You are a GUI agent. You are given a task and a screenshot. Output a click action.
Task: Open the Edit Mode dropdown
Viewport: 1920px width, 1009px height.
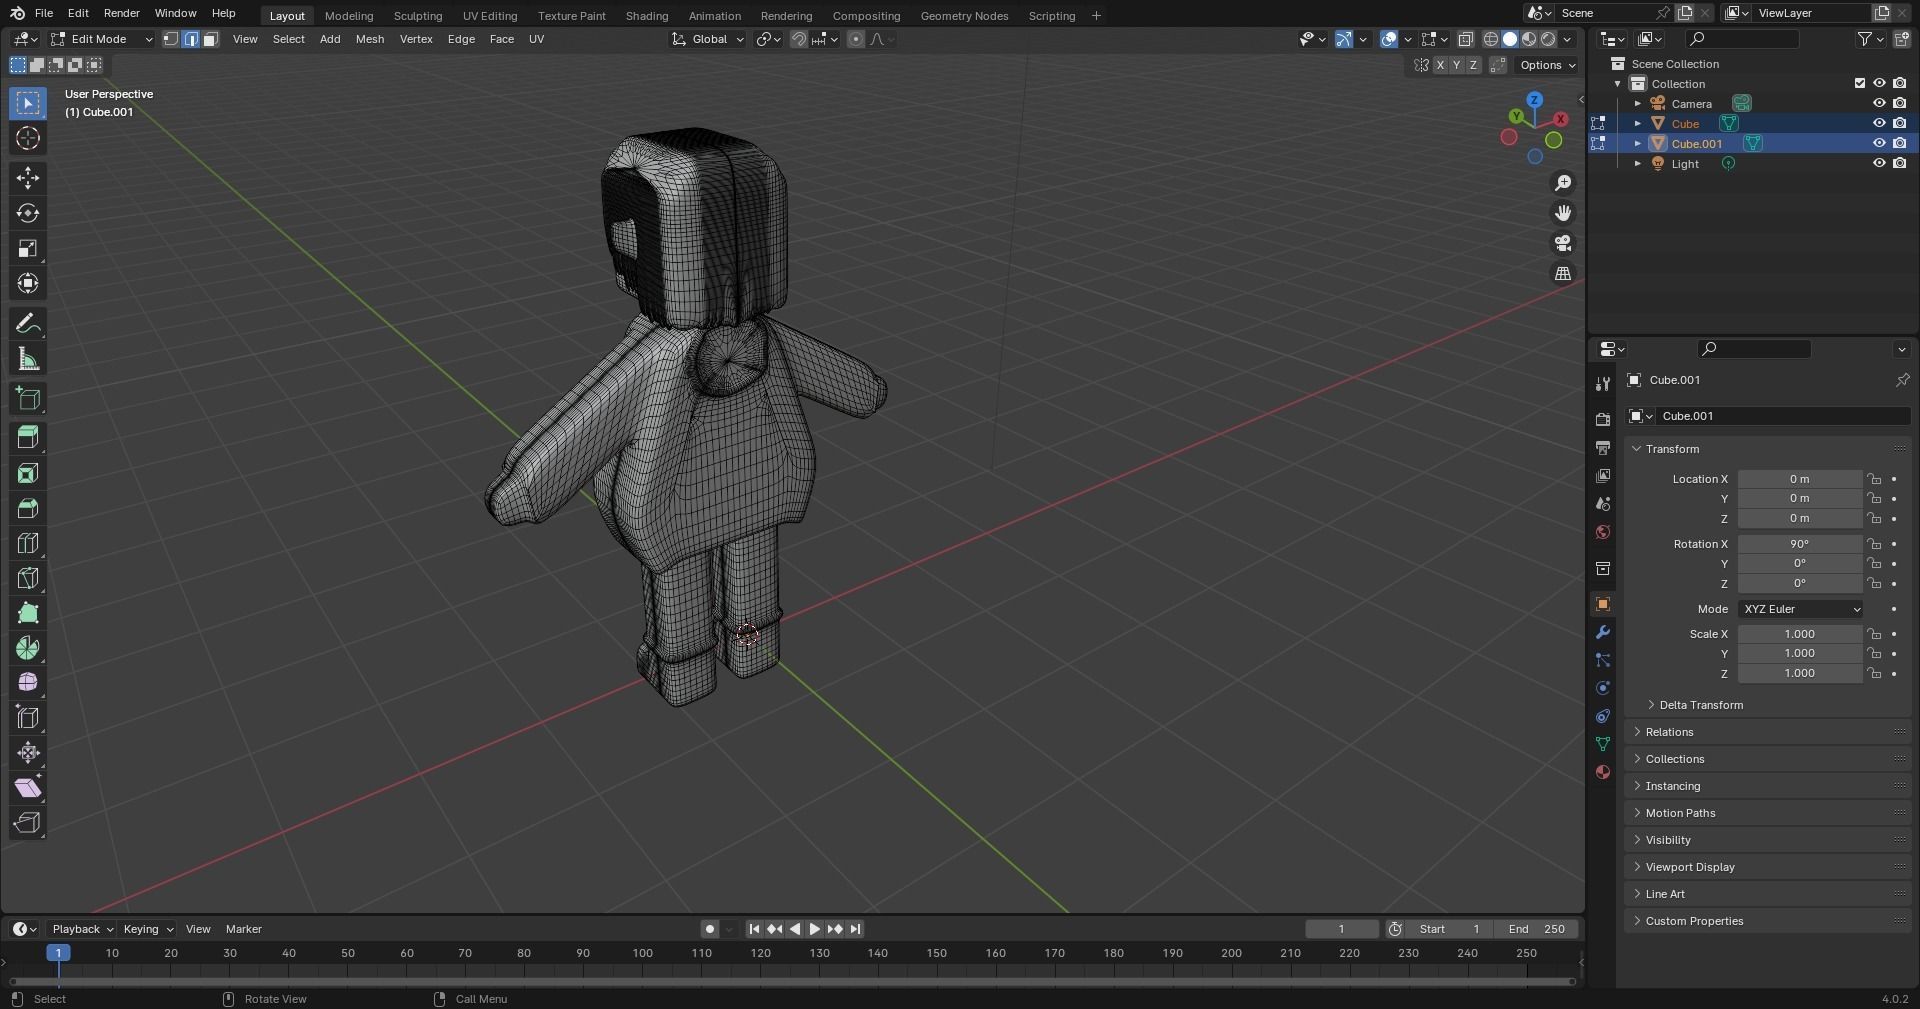pyautogui.click(x=101, y=39)
